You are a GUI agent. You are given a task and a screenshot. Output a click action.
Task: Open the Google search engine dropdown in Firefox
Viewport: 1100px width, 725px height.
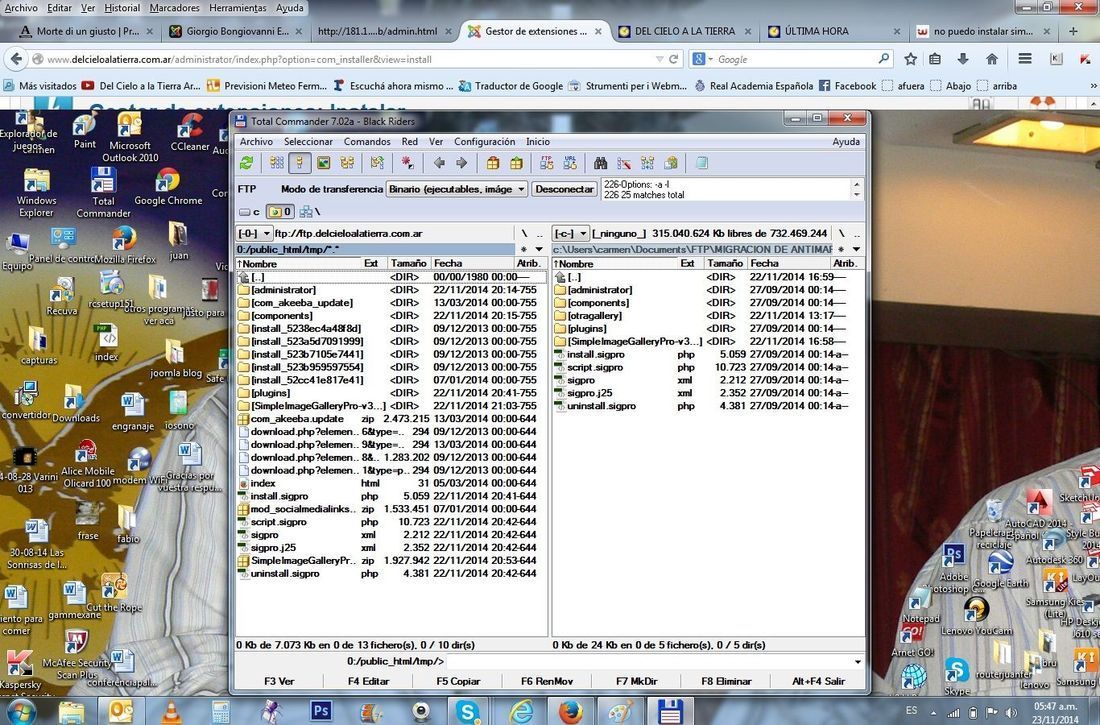coord(700,60)
